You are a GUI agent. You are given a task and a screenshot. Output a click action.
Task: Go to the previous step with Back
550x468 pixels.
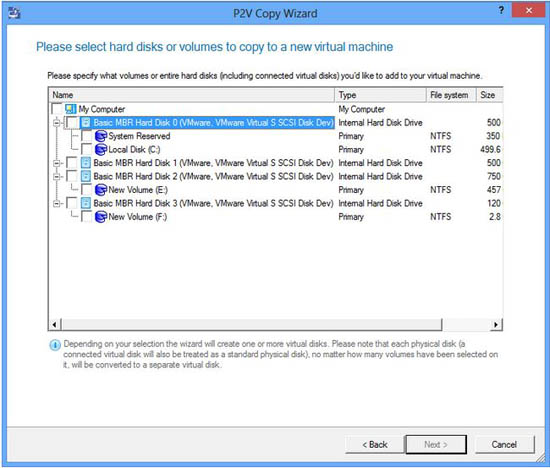point(375,444)
